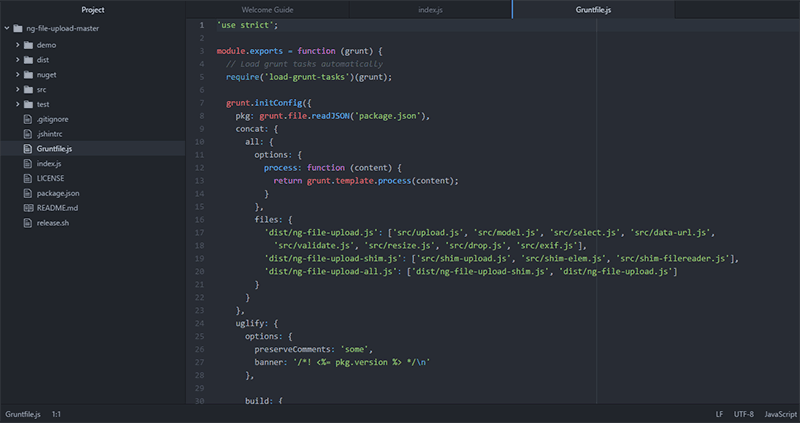The height and width of the screenshot is (423, 800).
Task: Click the .jshintrc file icon
Action: tap(28, 134)
